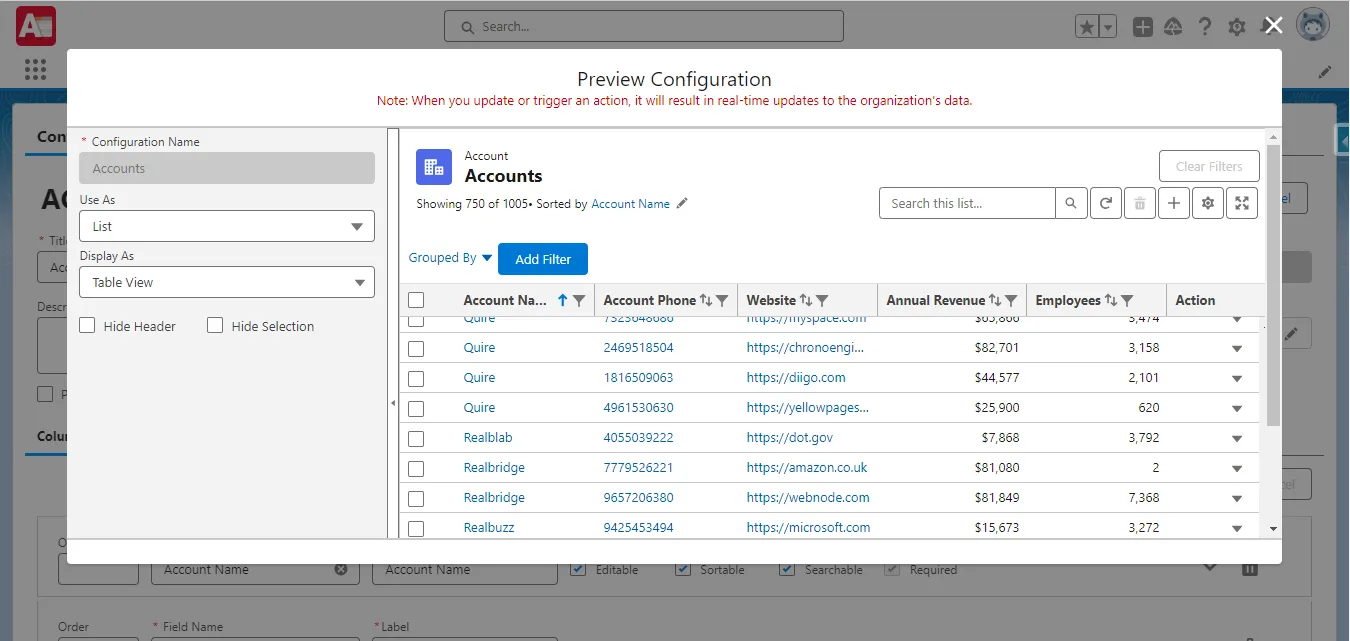The width and height of the screenshot is (1350, 641).
Task: Open the notifications bell
Action: (1268, 27)
